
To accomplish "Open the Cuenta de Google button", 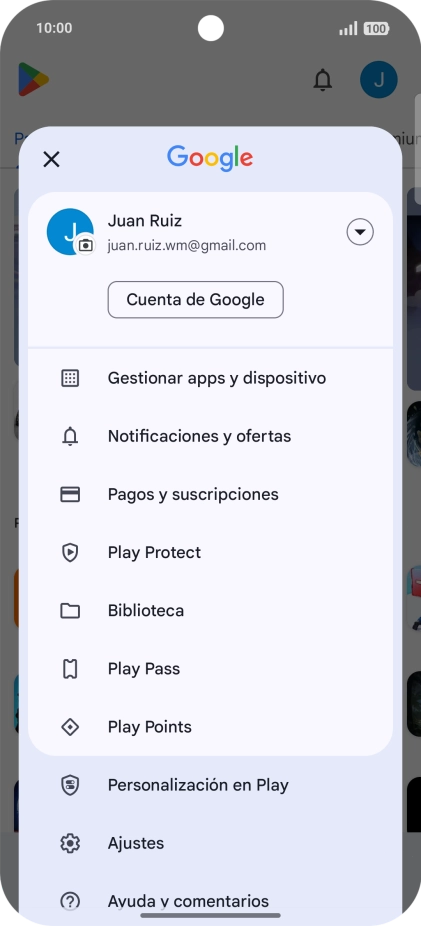I will 195,299.
